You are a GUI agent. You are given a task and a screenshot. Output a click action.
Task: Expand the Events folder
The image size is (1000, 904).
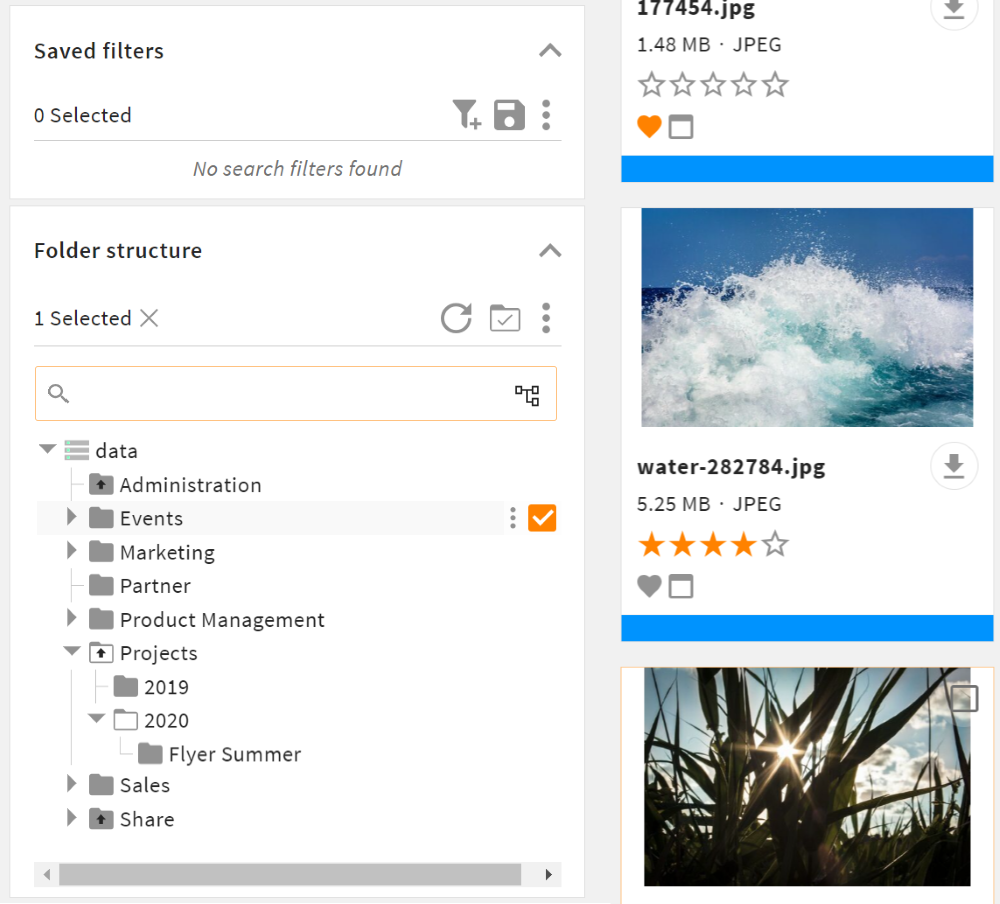(x=71, y=517)
